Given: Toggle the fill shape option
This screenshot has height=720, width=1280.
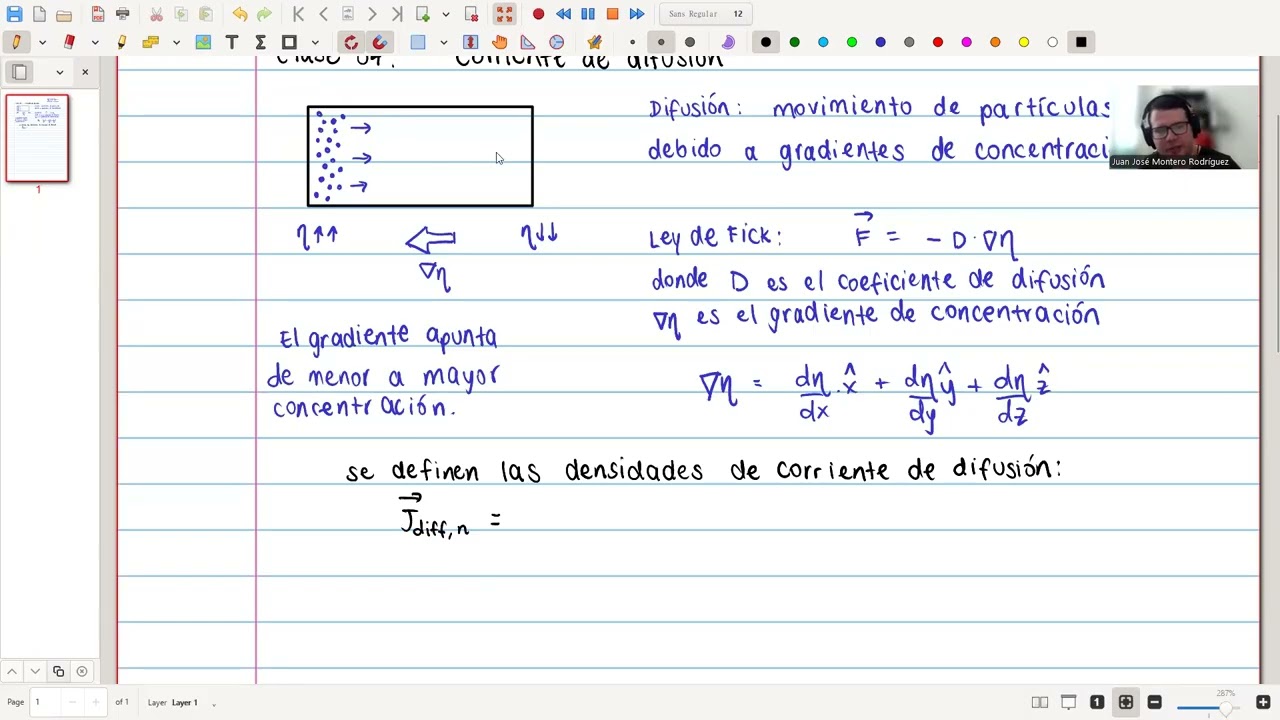Looking at the screenshot, I should [x=727, y=42].
